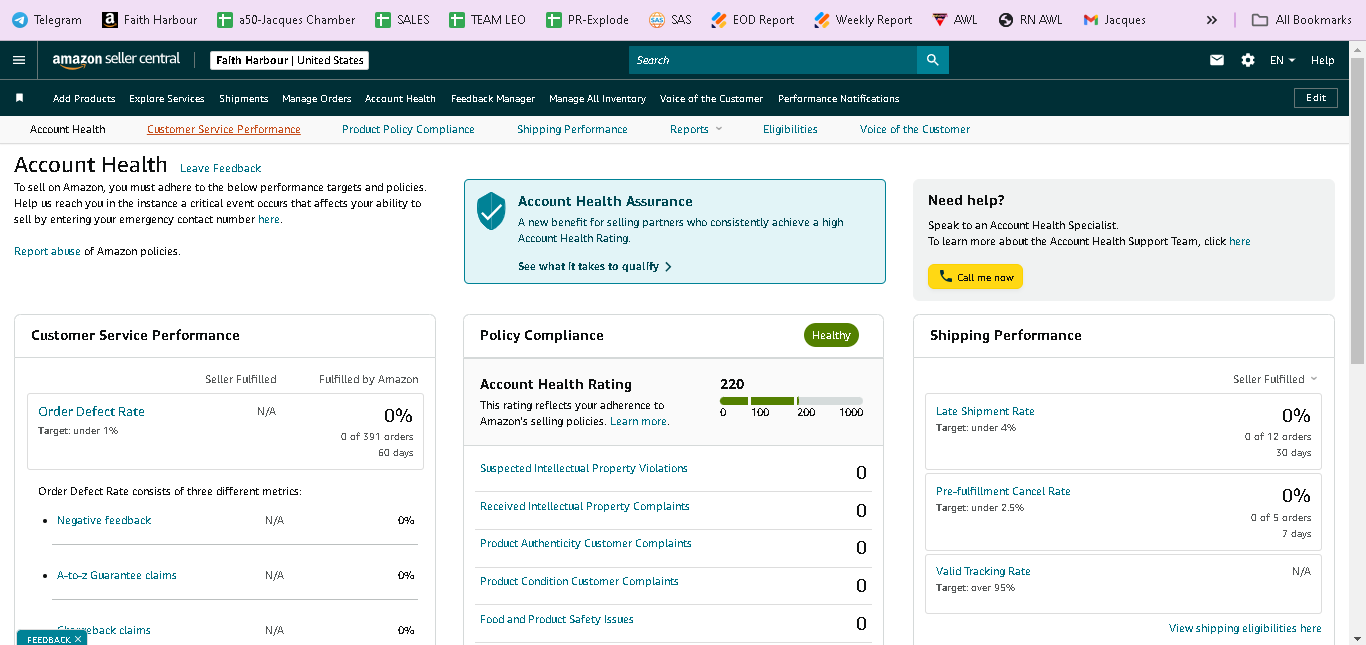Open the AWL bookmark
This screenshot has width=1366, height=645.
[x=955, y=20]
